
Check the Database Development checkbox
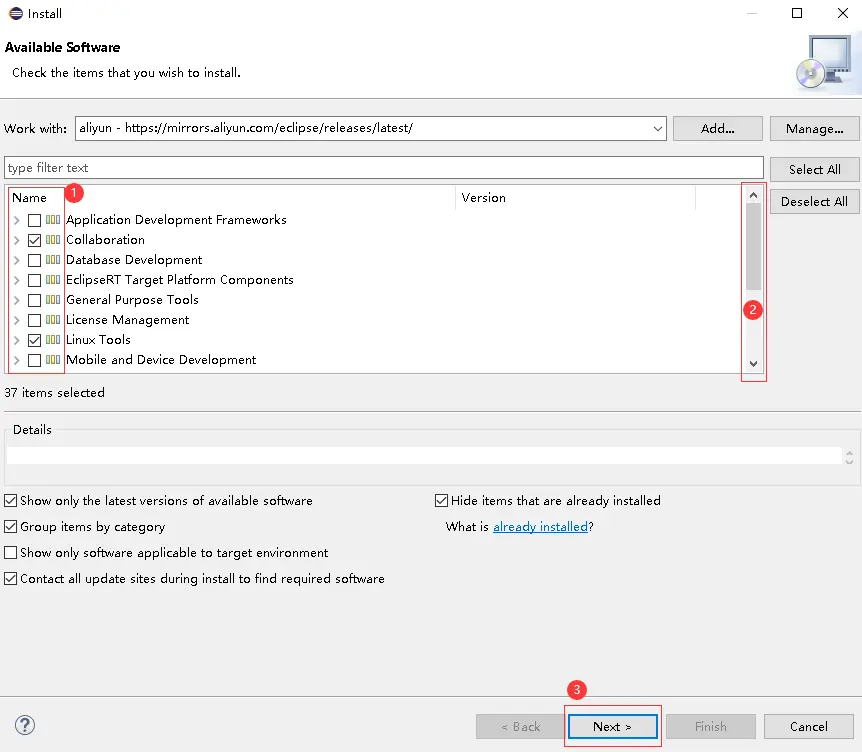[35, 260]
